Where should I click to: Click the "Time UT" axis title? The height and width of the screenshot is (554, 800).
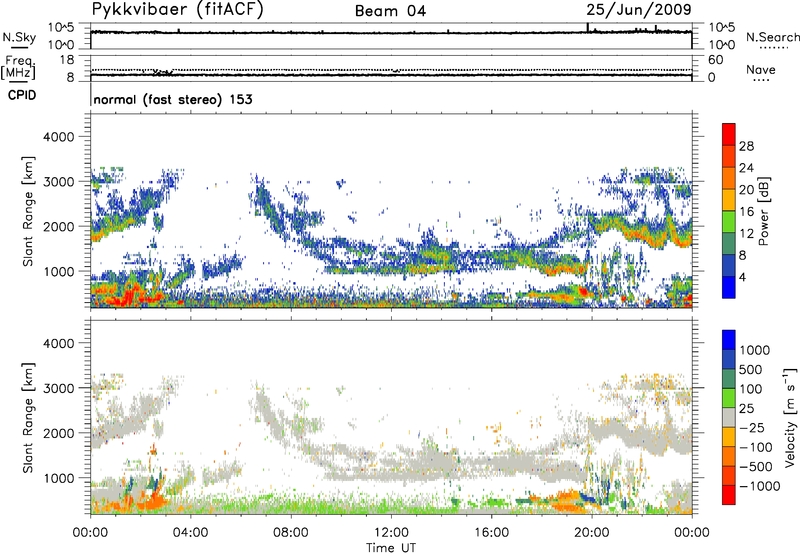[391, 548]
